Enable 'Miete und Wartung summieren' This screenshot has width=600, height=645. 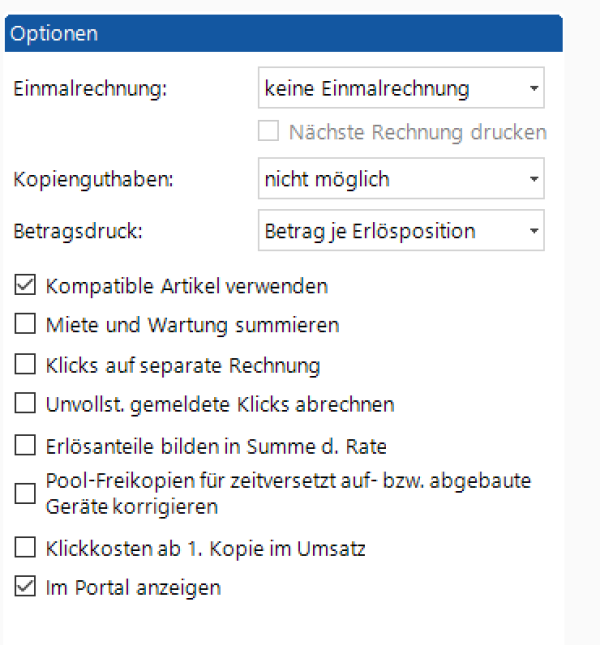[x=25, y=324]
